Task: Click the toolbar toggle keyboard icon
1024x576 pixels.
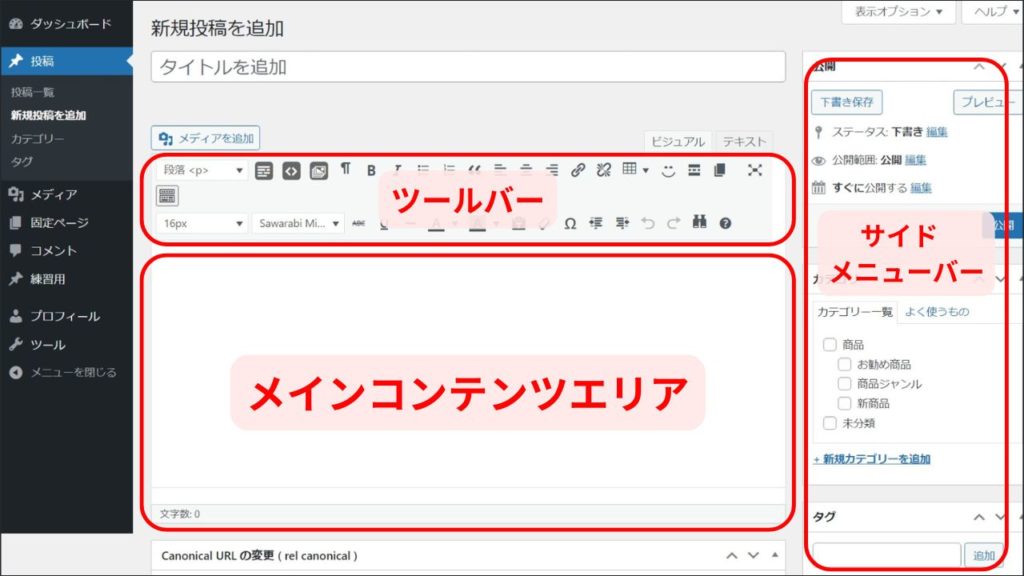Action: (167, 195)
